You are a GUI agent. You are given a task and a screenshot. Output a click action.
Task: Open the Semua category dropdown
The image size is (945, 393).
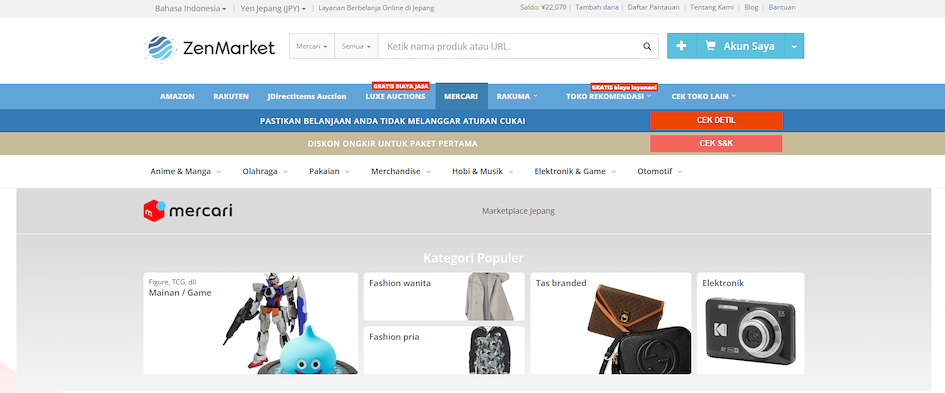(x=356, y=46)
